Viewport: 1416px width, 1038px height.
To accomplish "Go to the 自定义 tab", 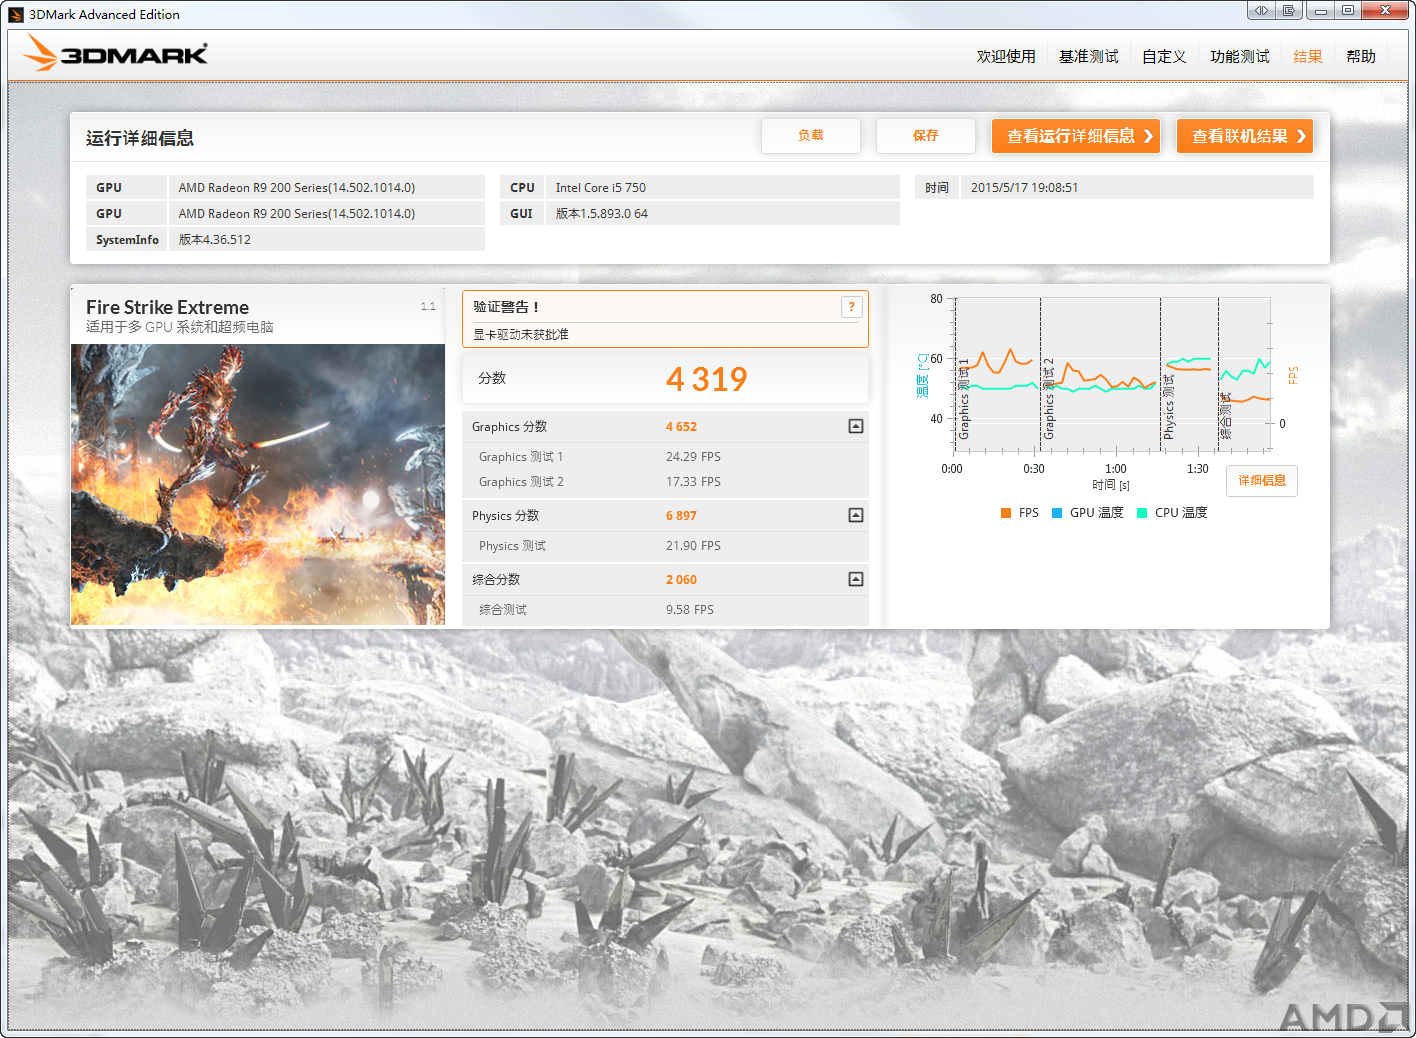I will pyautogui.click(x=1164, y=56).
